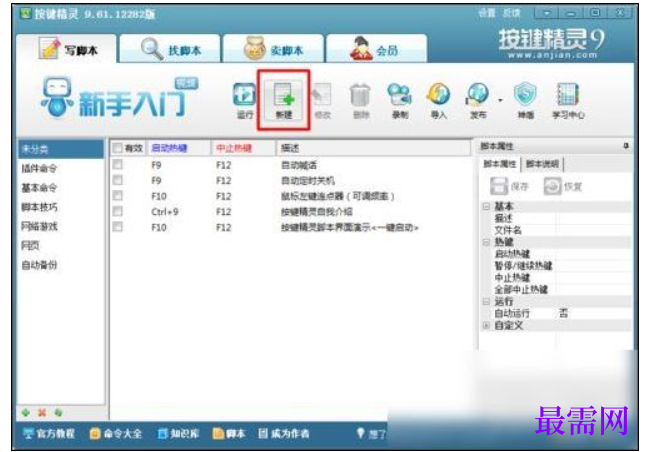The height and width of the screenshot is (452, 647).
Task: Click the 修改 (Modify) script icon
Action: coord(322,99)
